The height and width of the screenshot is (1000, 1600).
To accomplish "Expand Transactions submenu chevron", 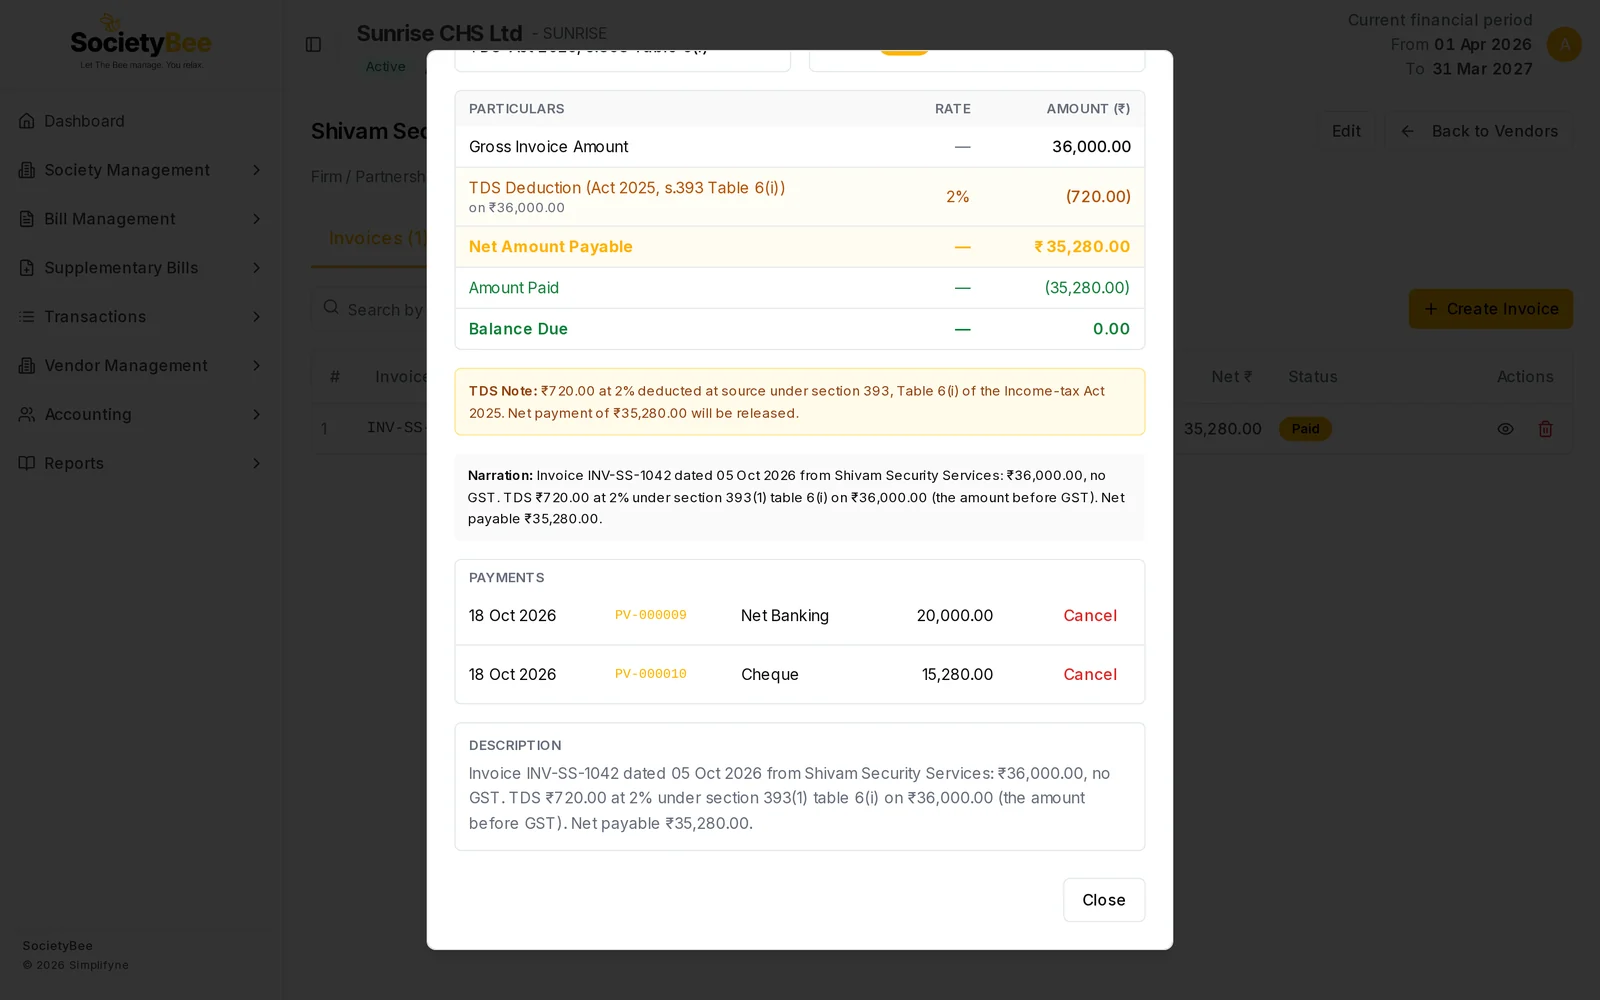I will [256, 317].
